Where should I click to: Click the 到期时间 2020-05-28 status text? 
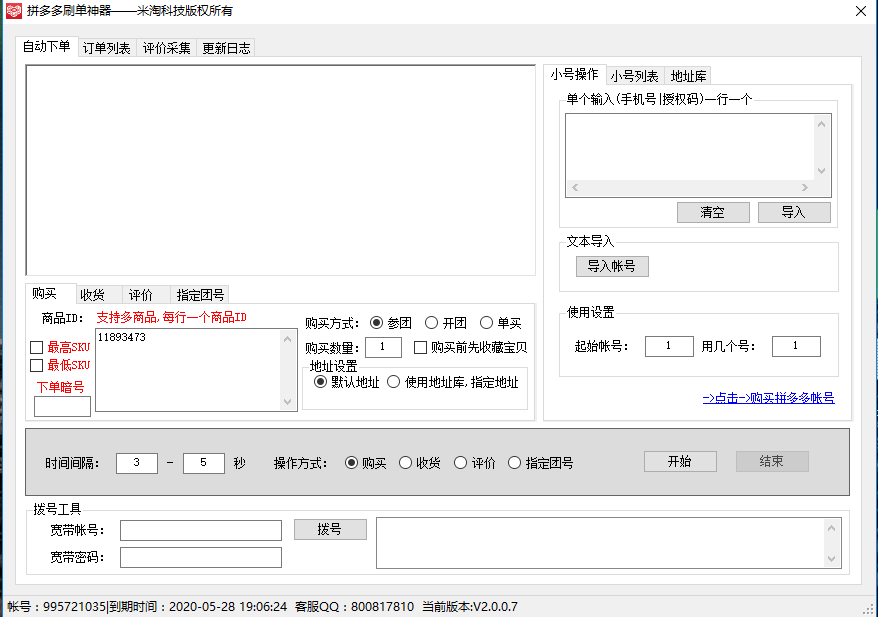coord(198,607)
